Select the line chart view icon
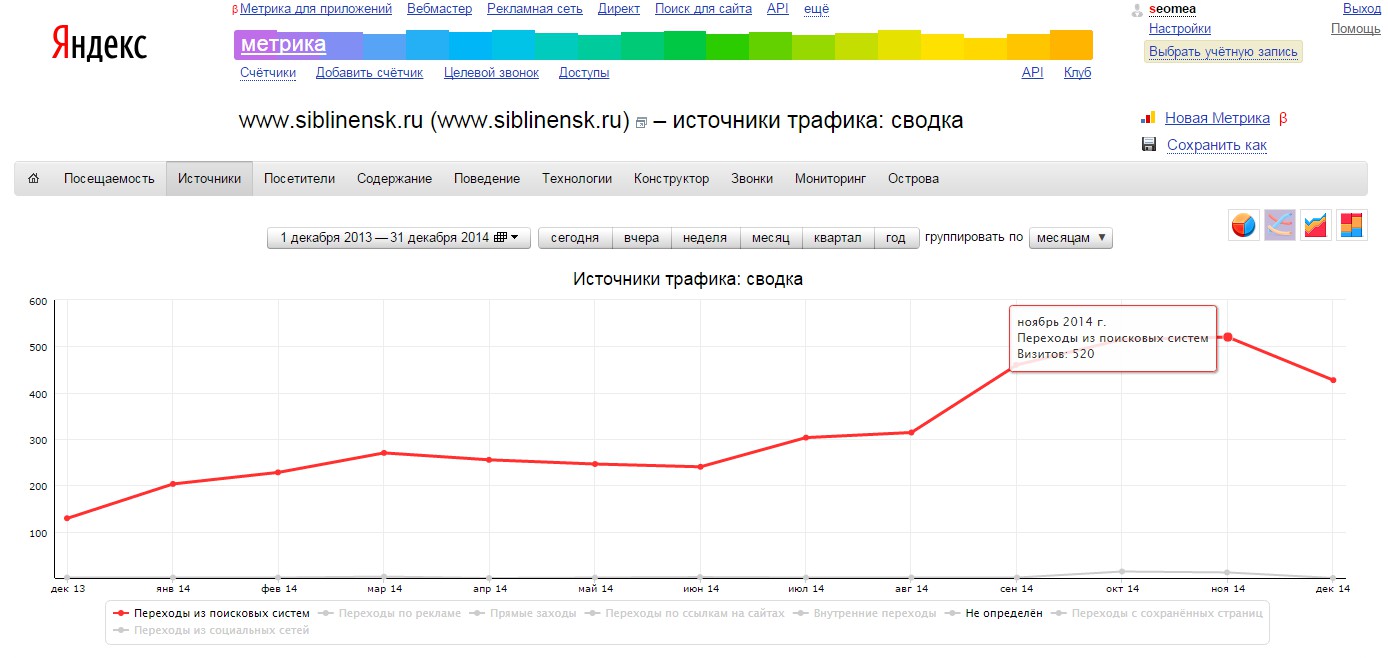Viewport: 1388px width, 658px height. point(1280,225)
